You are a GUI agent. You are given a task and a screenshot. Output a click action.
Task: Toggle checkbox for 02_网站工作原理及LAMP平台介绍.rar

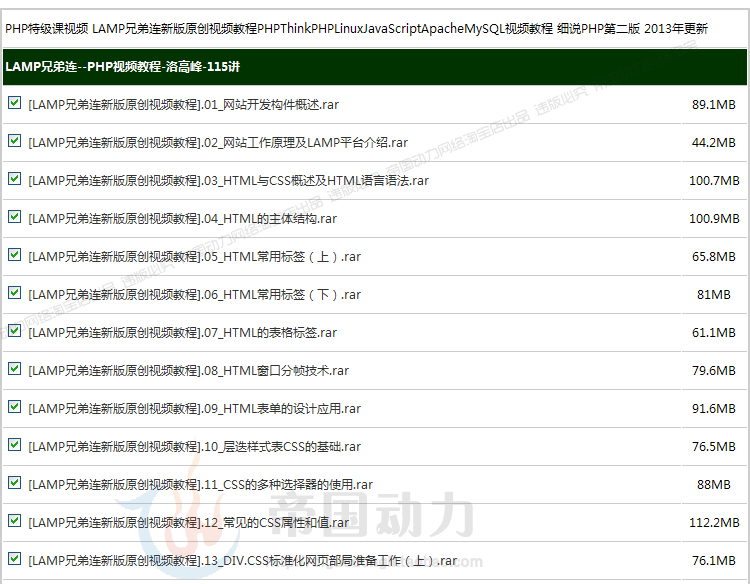[14, 141]
